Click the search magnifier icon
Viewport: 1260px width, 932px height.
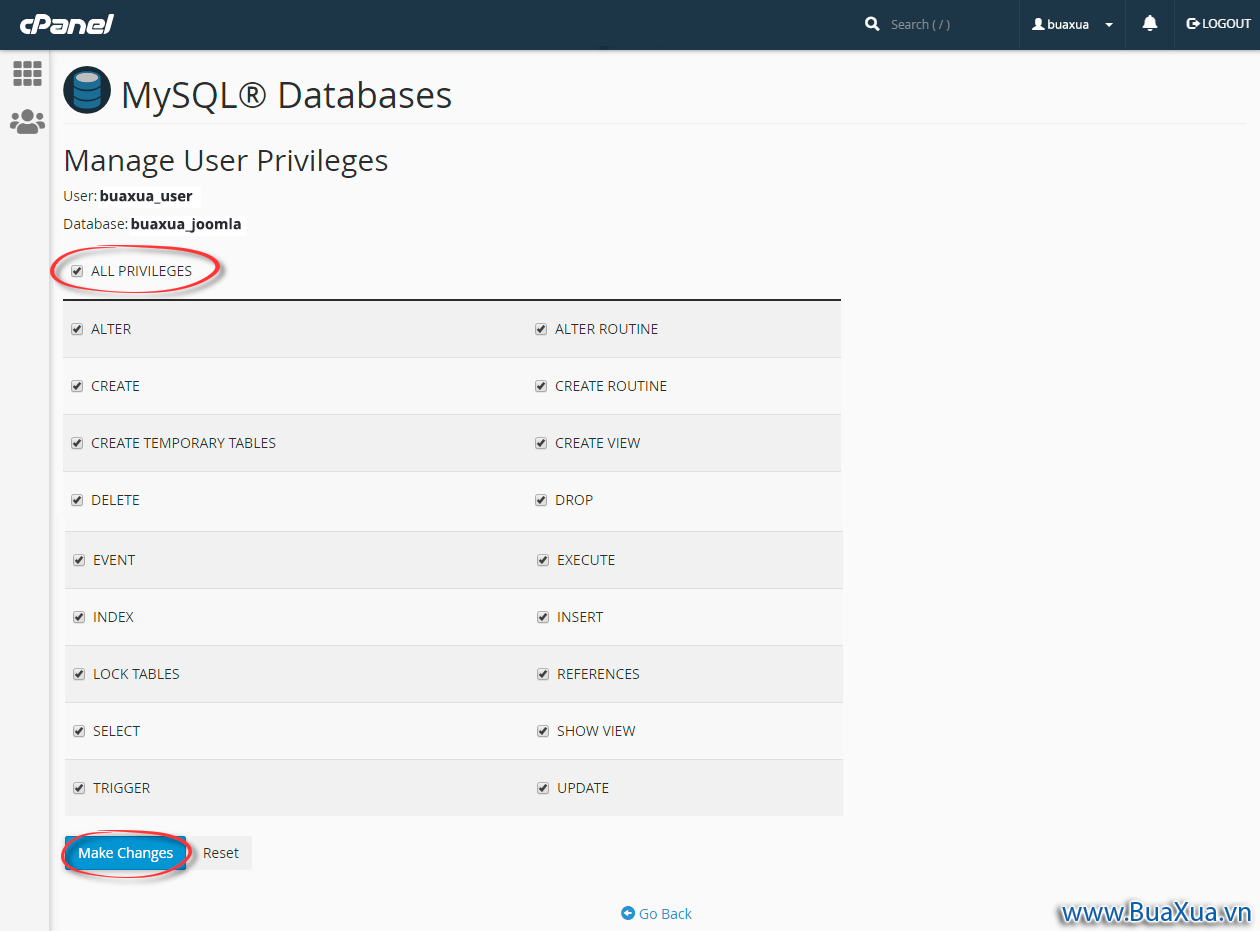pyautogui.click(x=872, y=24)
